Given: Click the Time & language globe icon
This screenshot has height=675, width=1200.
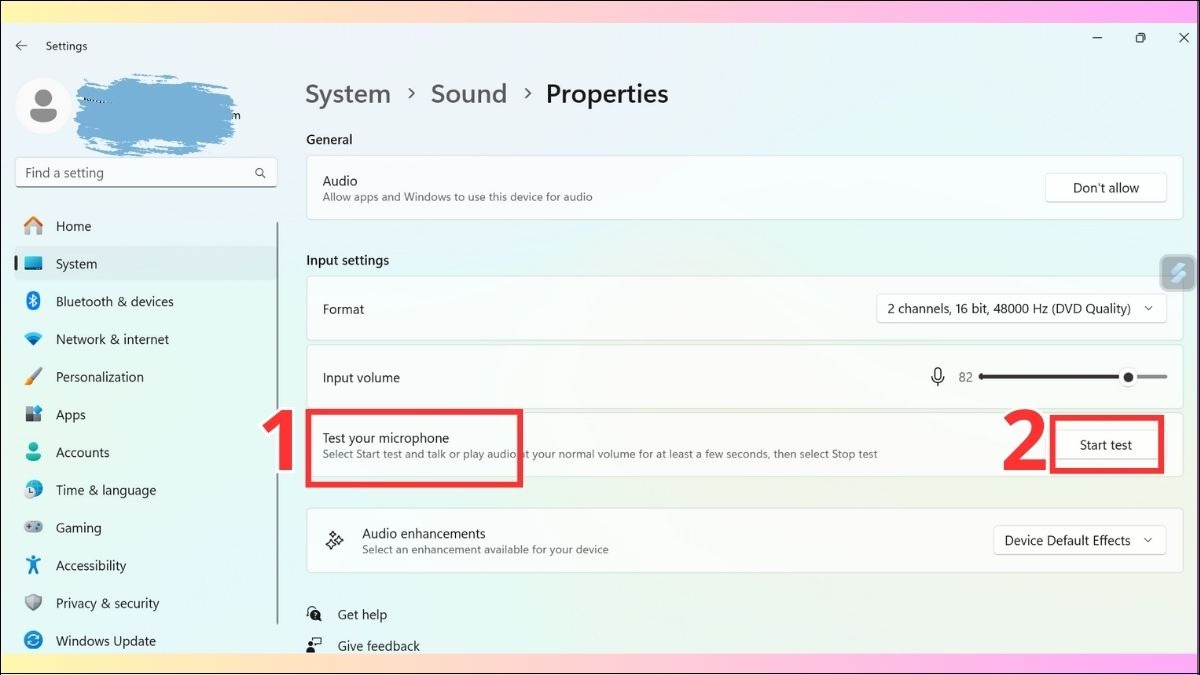Looking at the screenshot, I should [34, 490].
